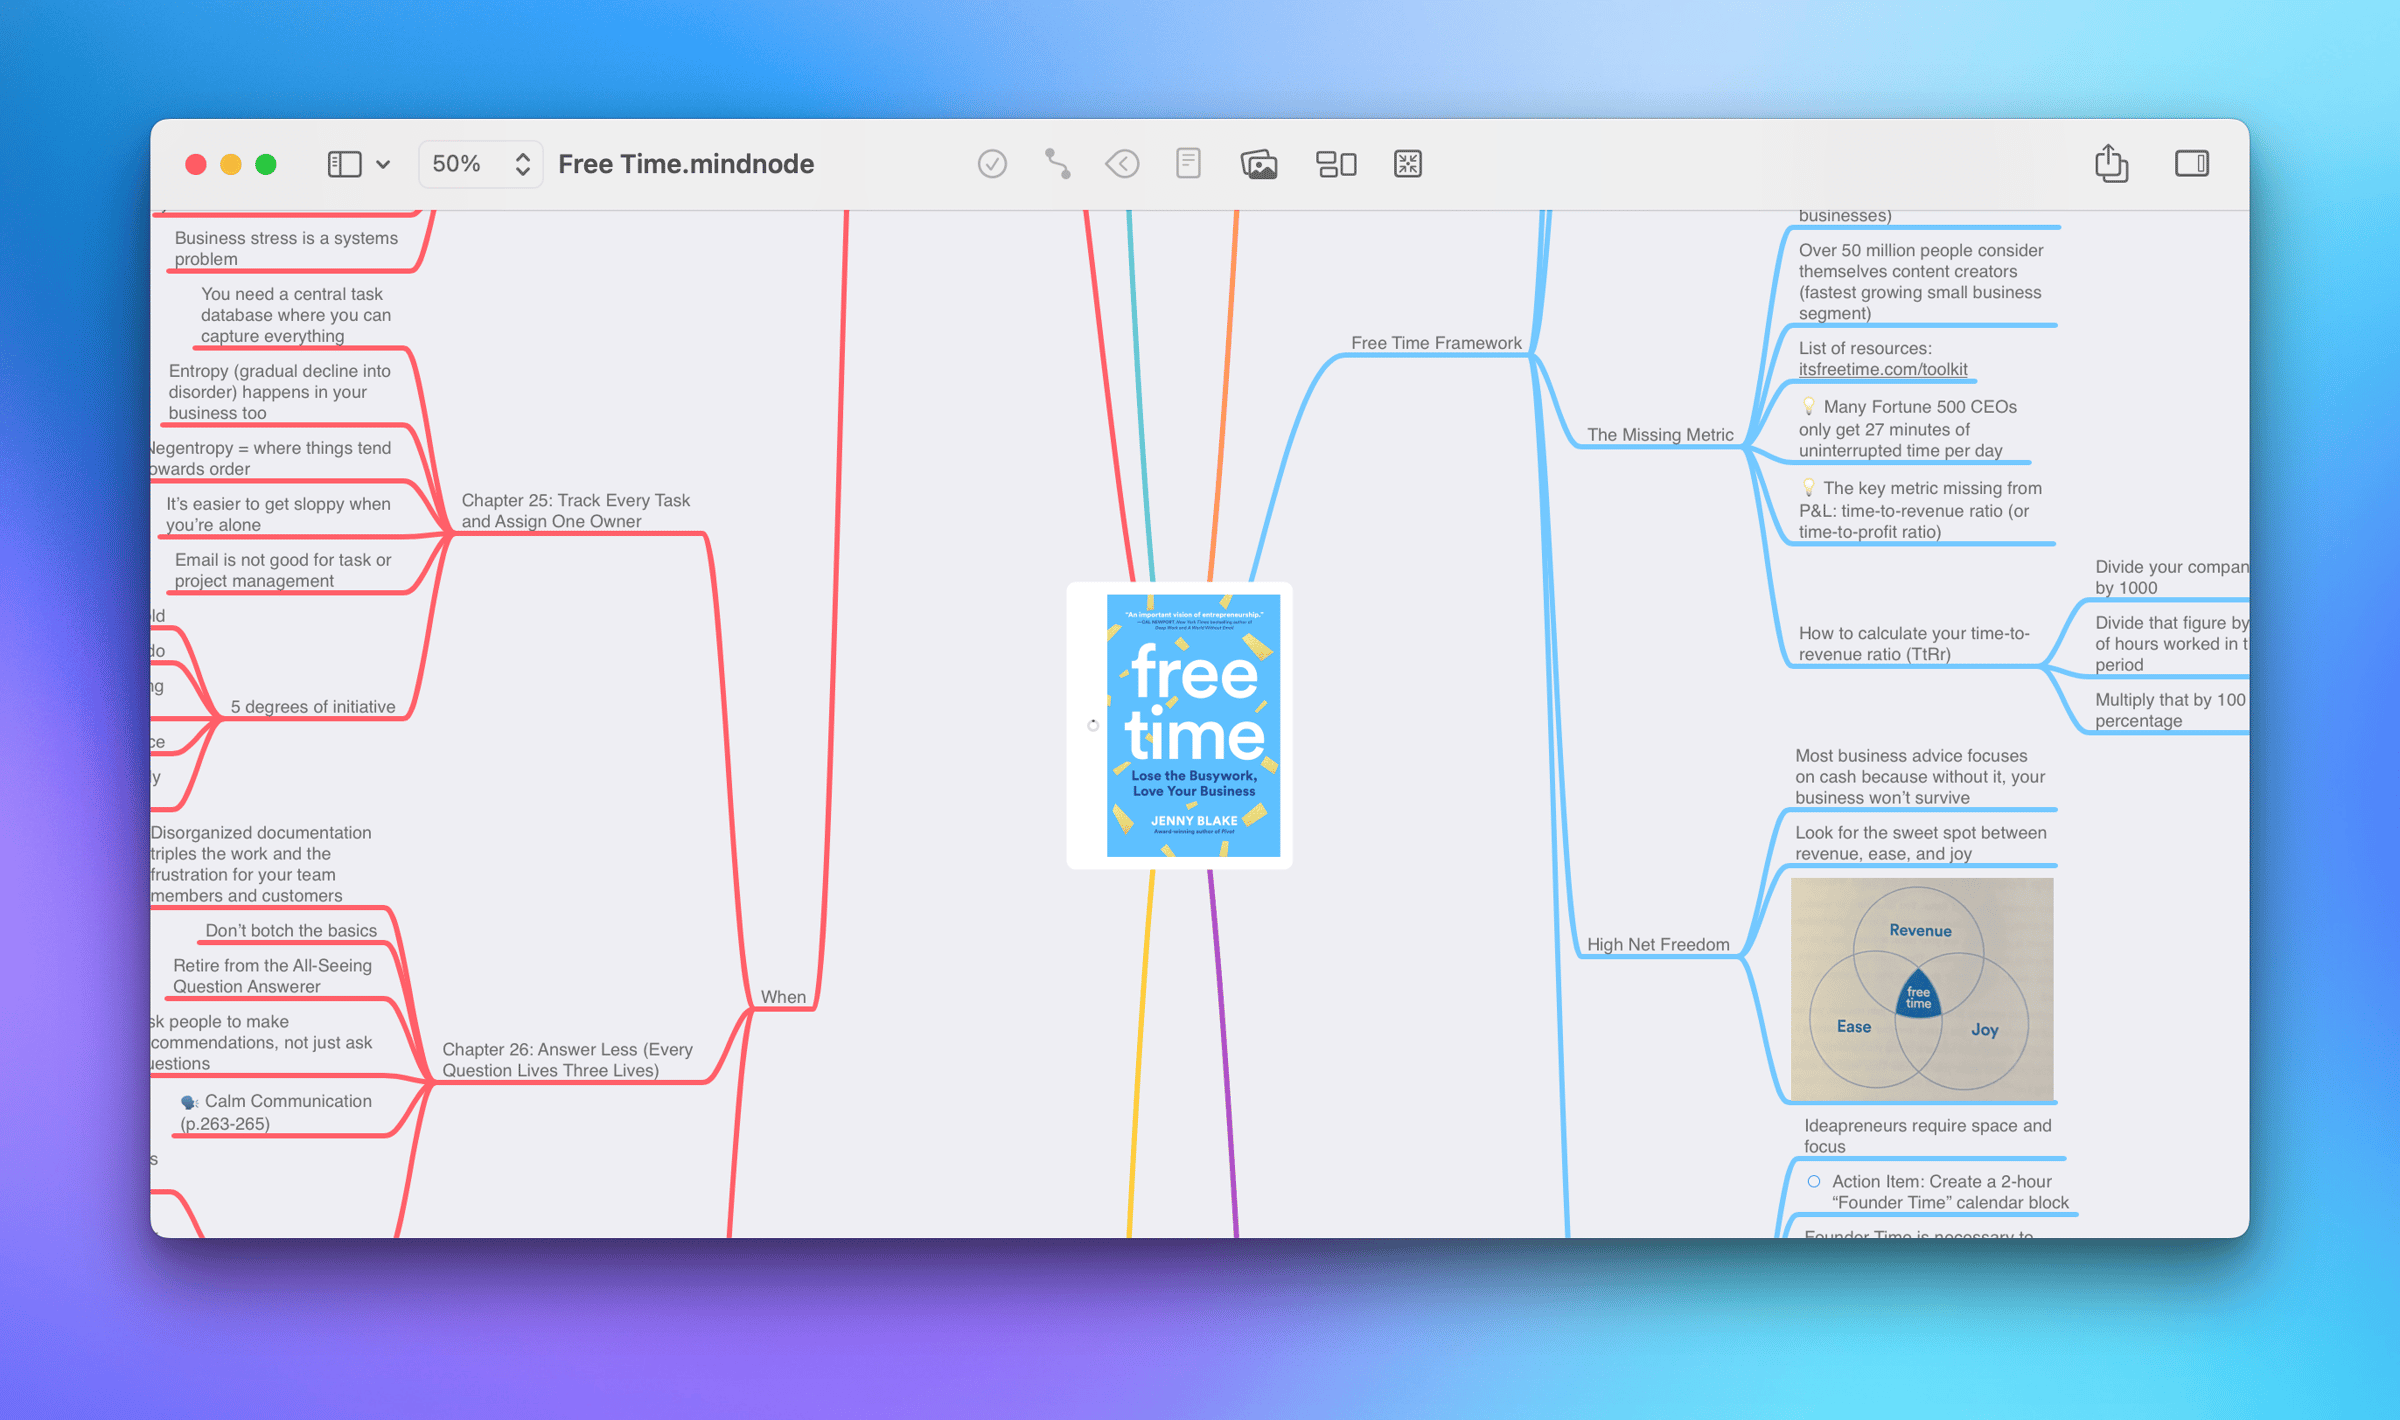The image size is (2400, 1420).
Task: Select the 5 degrees of initiative node
Action: point(313,707)
